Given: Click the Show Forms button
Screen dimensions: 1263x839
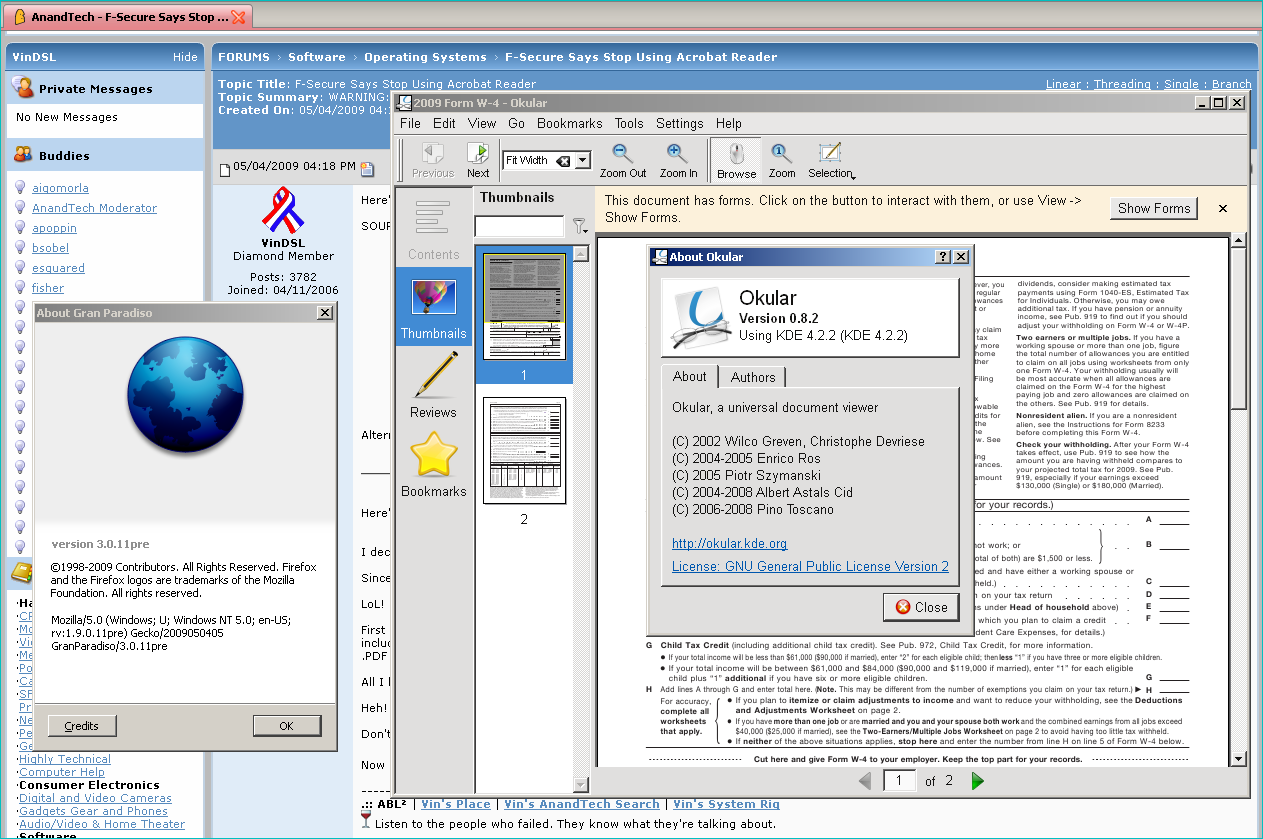Looking at the screenshot, I should [x=1154, y=208].
